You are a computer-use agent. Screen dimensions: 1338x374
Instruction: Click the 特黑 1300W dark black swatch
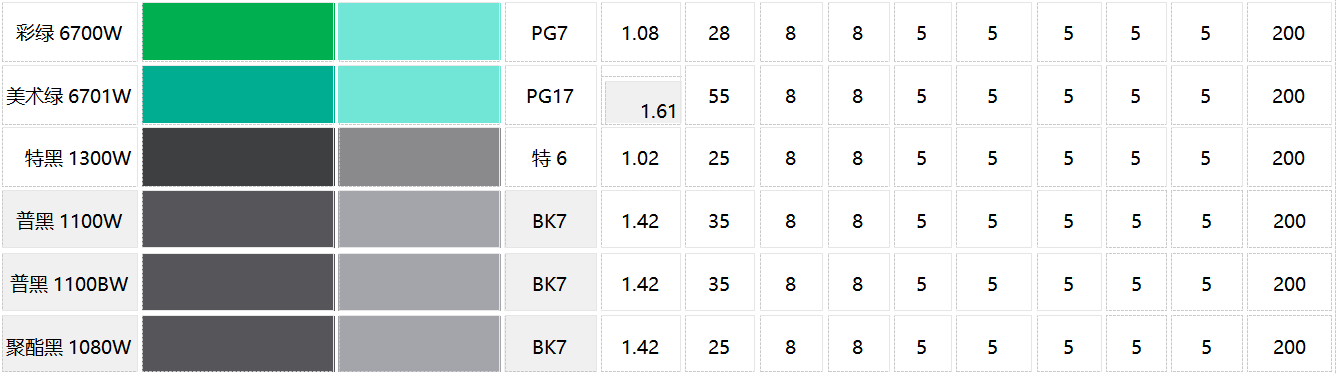pos(238,157)
